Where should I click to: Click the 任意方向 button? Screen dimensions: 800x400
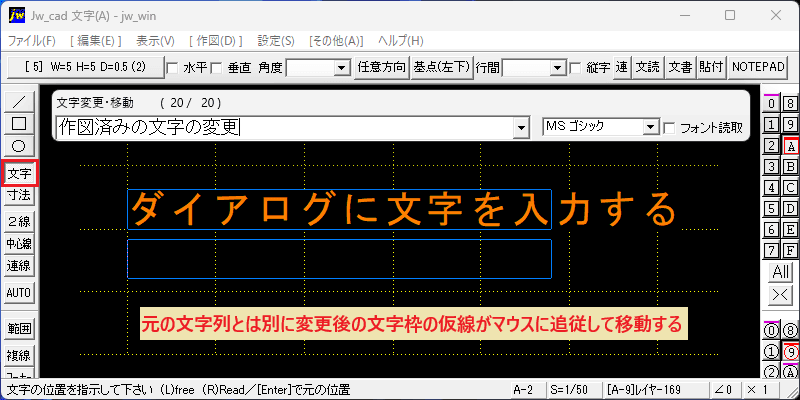coord(382,67)
